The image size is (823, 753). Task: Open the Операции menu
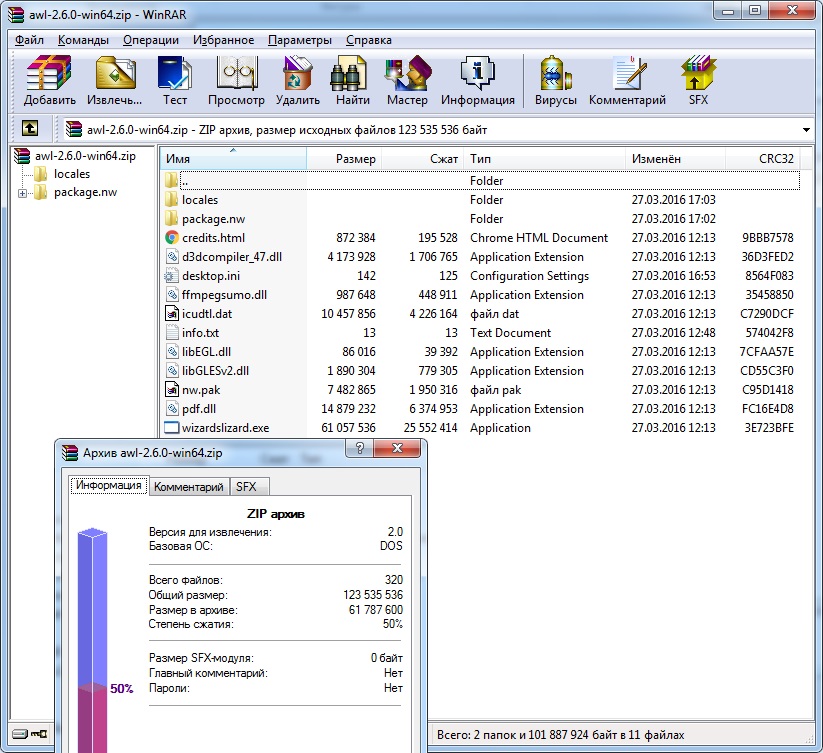point(151,40)
